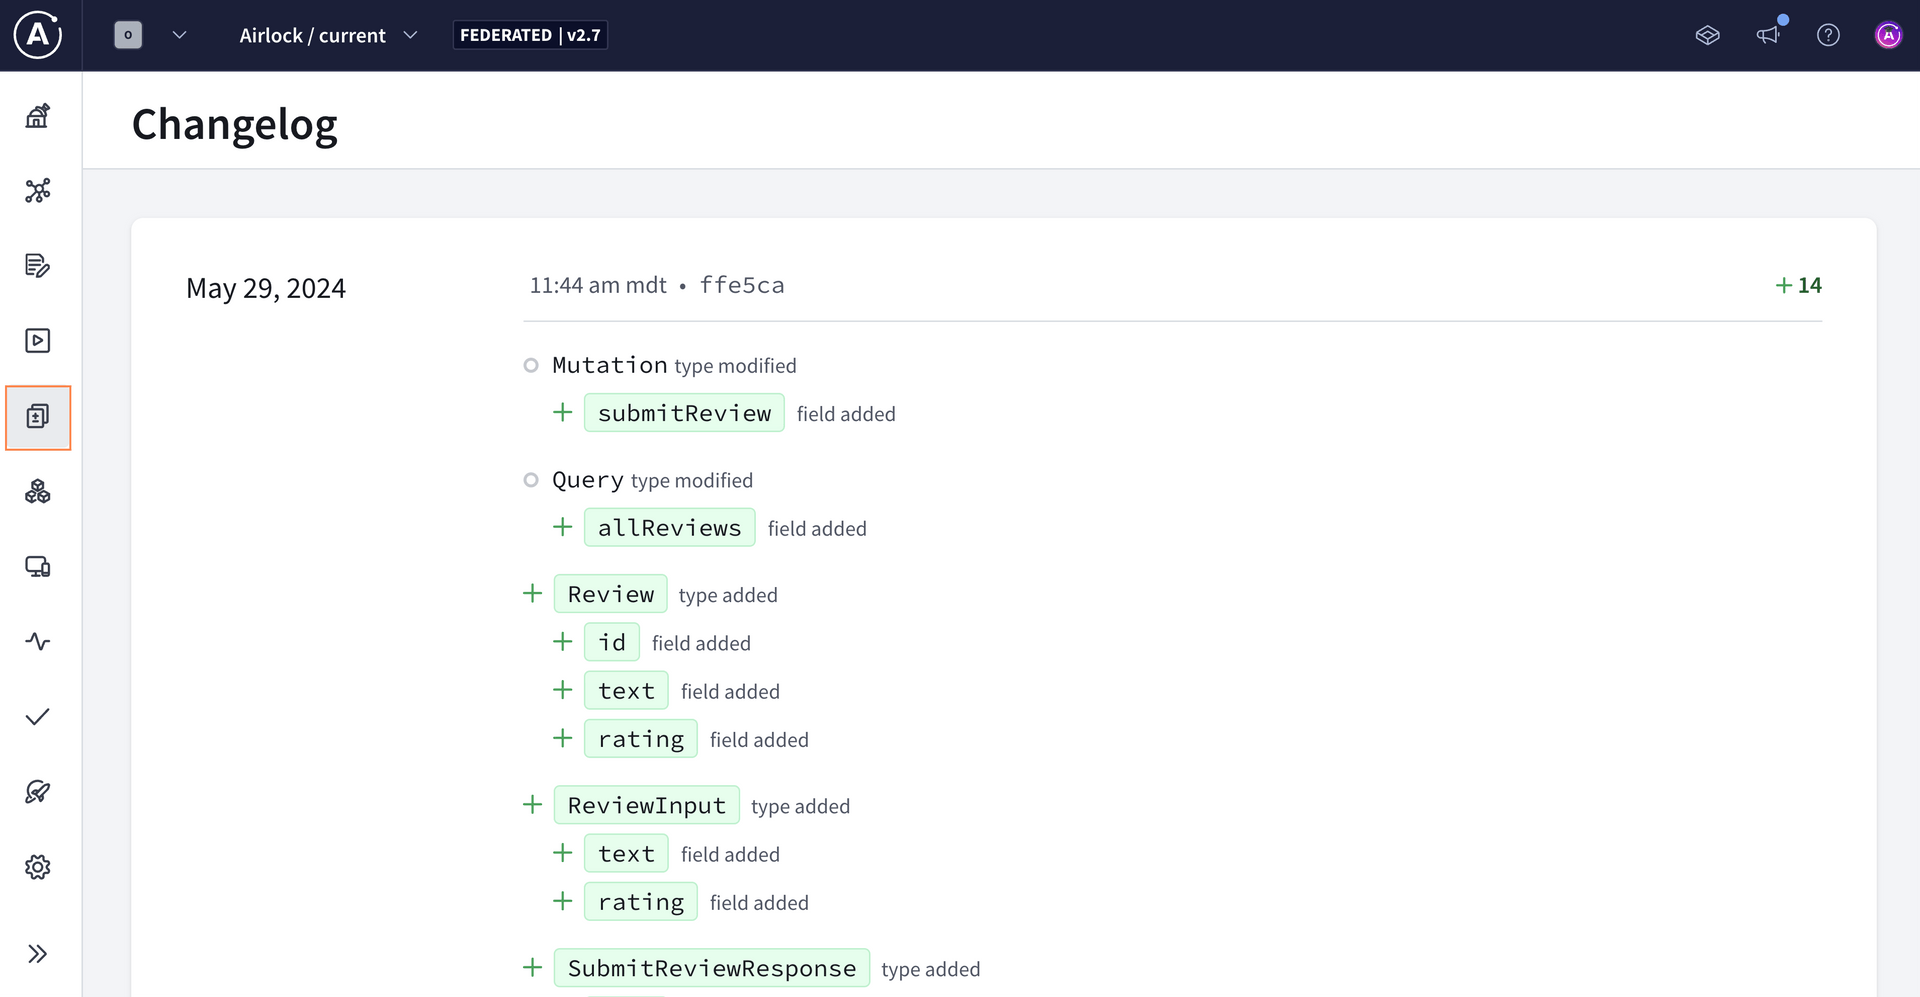Select the Schema icon in the sidebar

coord(37,190)
